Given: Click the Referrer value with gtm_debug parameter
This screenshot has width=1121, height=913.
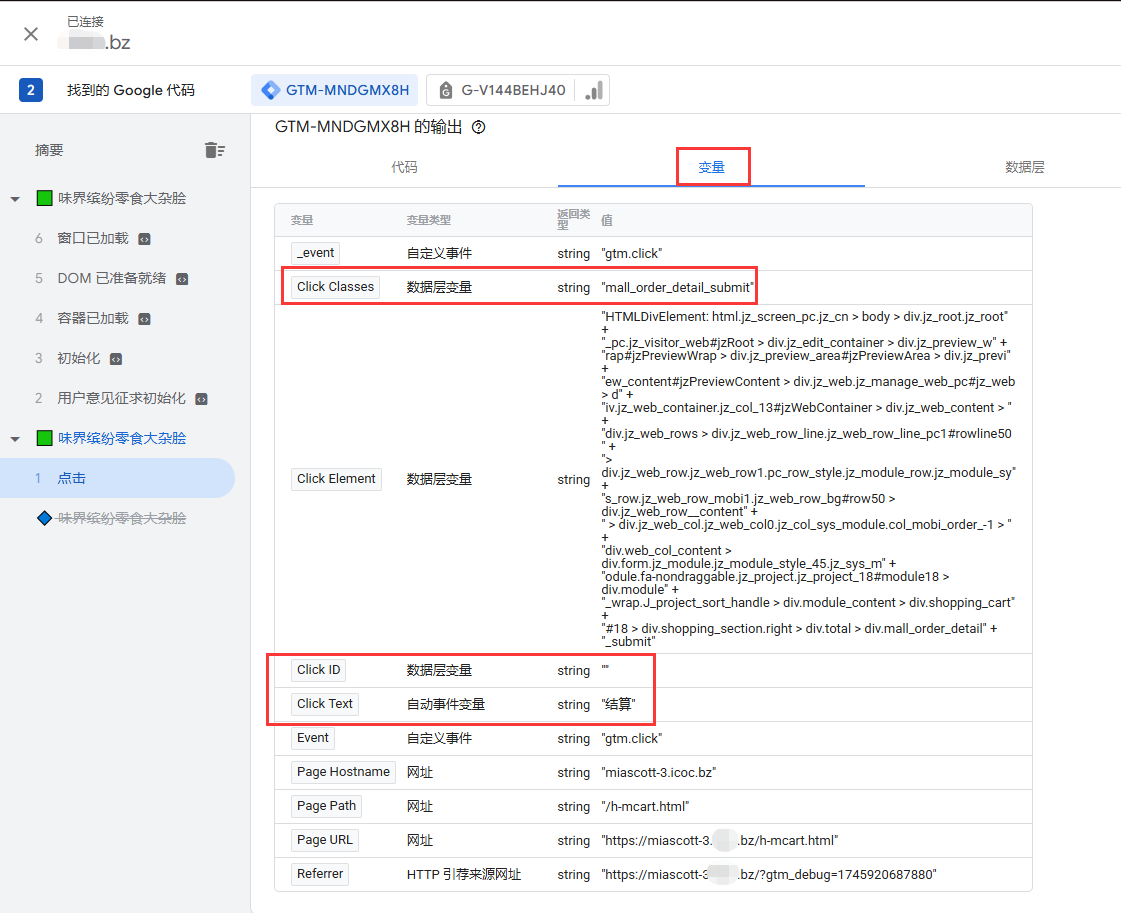Looking at the screenshot, I should pos(769,874).
